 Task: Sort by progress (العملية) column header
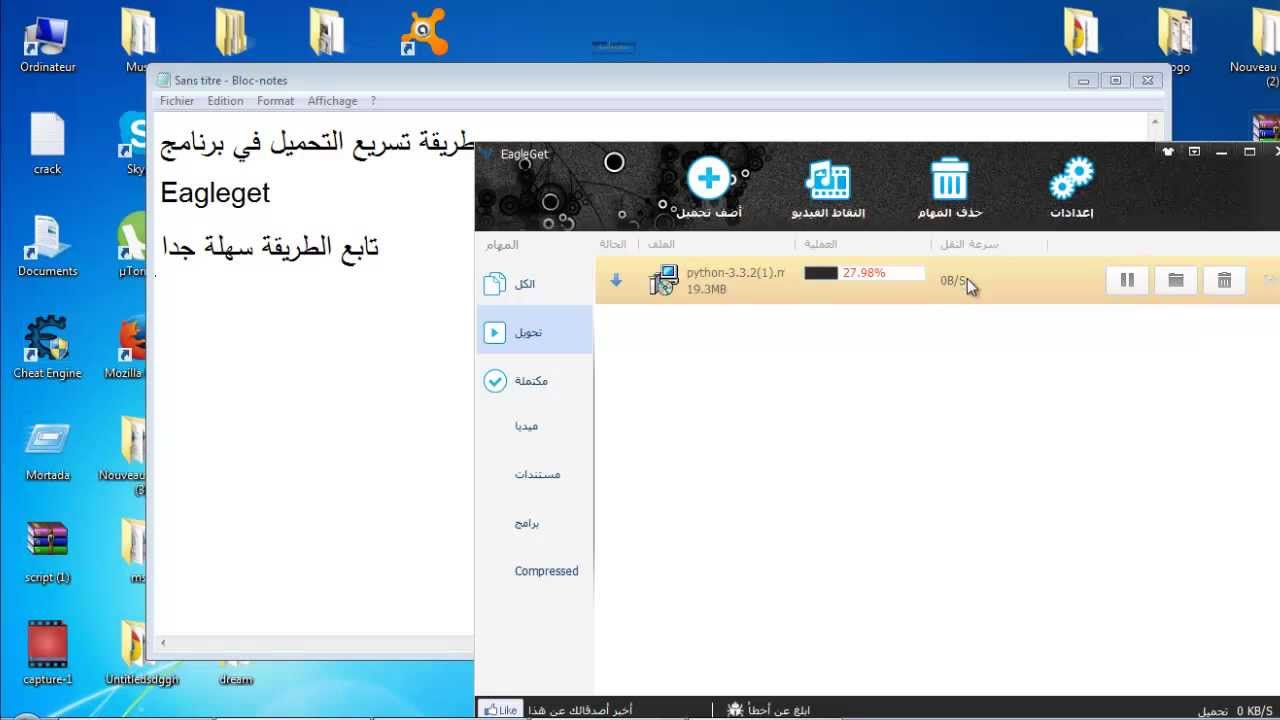point(820,244)
